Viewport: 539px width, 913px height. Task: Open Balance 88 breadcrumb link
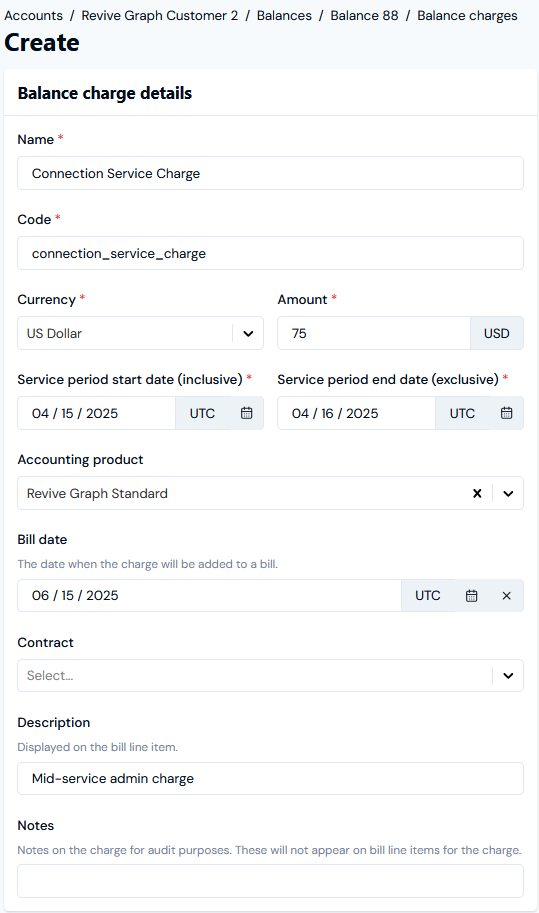[x=364, y=16]
